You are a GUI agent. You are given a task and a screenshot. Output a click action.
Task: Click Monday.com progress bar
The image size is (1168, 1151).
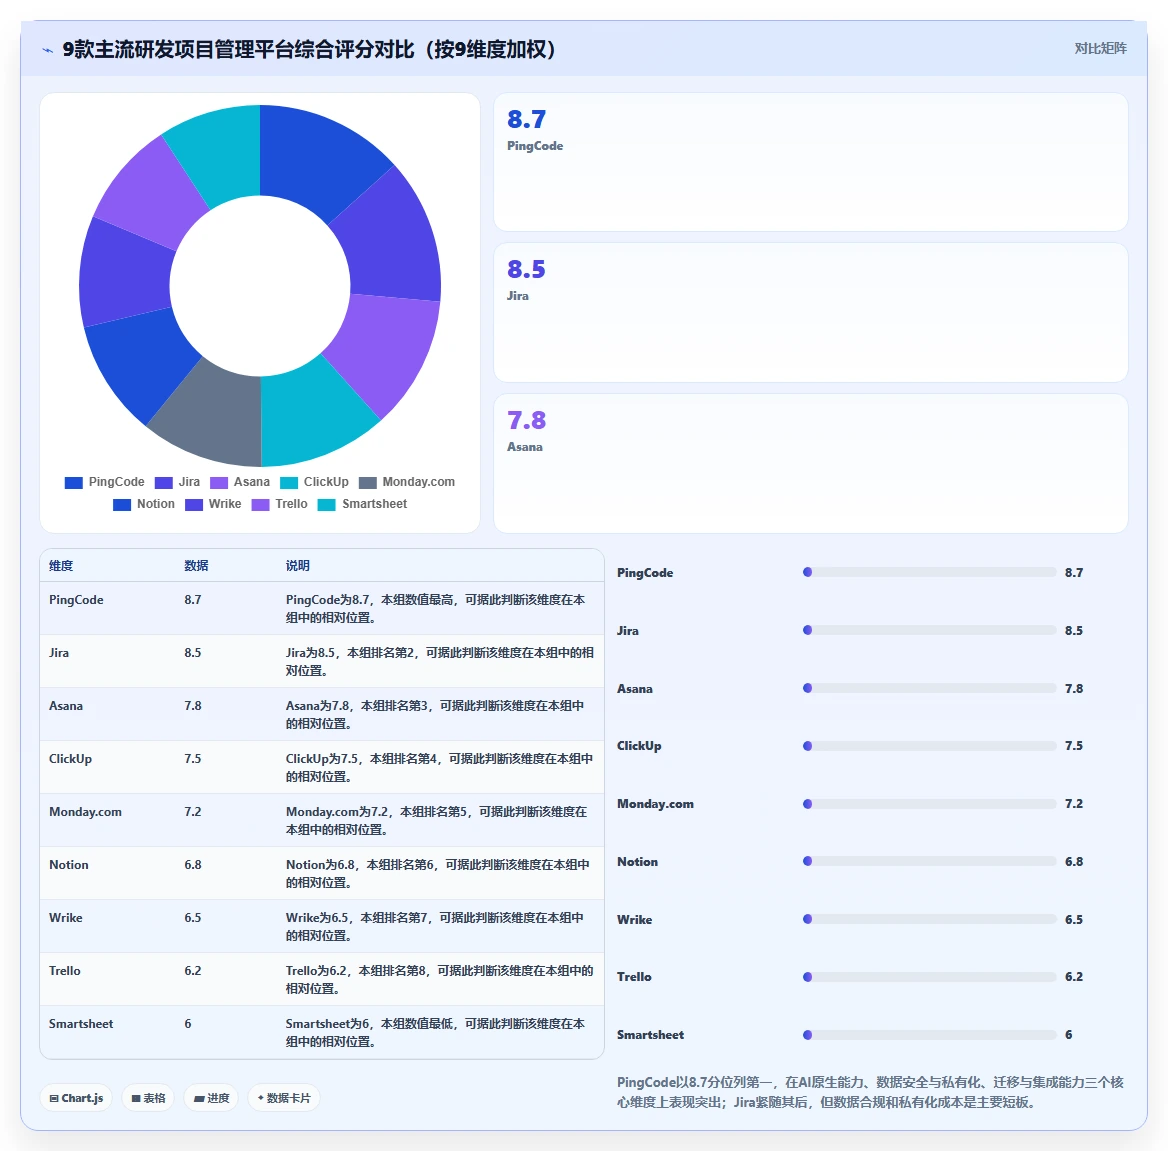point(930,804)
